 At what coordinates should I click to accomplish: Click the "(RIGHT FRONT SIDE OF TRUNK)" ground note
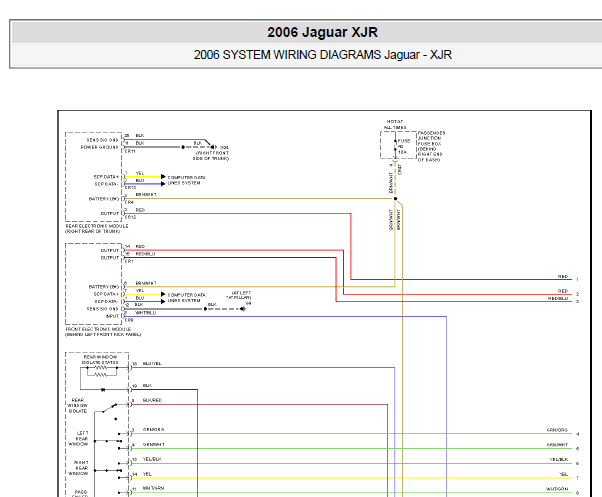[x=211, y=155]
